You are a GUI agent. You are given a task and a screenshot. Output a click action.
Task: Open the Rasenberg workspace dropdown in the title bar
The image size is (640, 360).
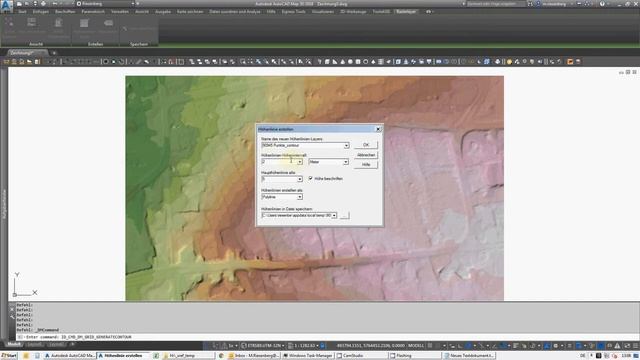pos(105,4)
